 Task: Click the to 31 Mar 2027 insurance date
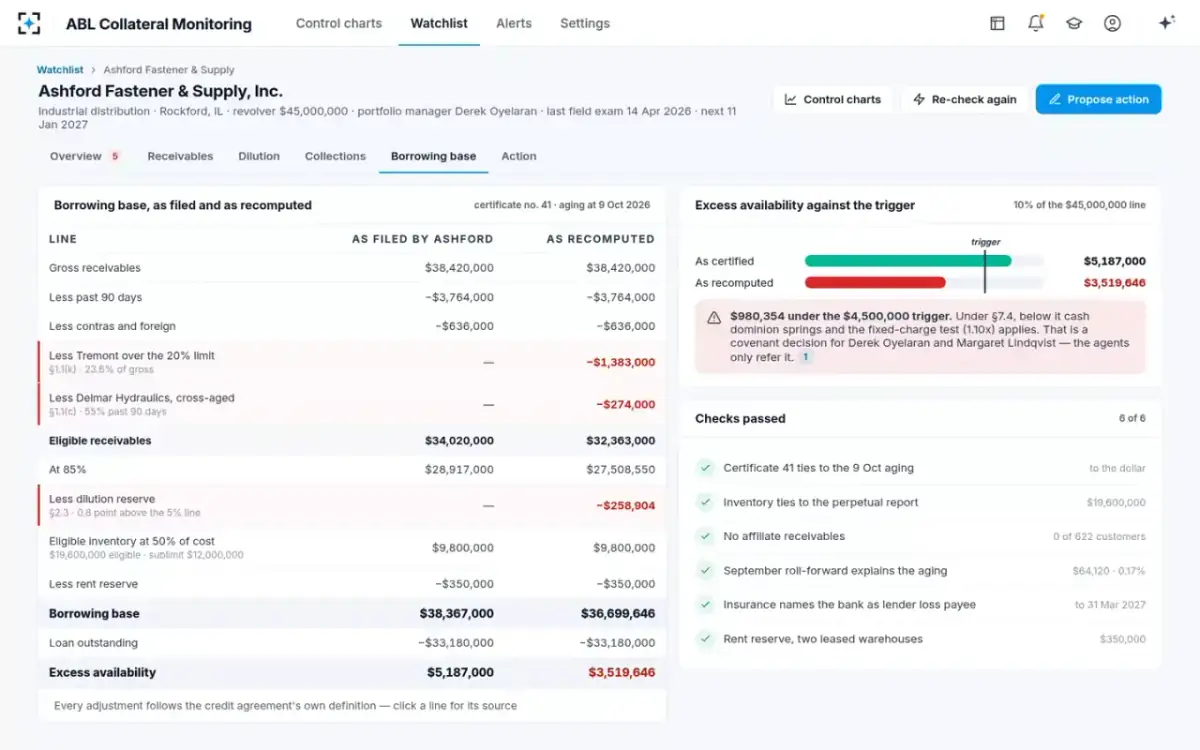(x=1110, y=605)
